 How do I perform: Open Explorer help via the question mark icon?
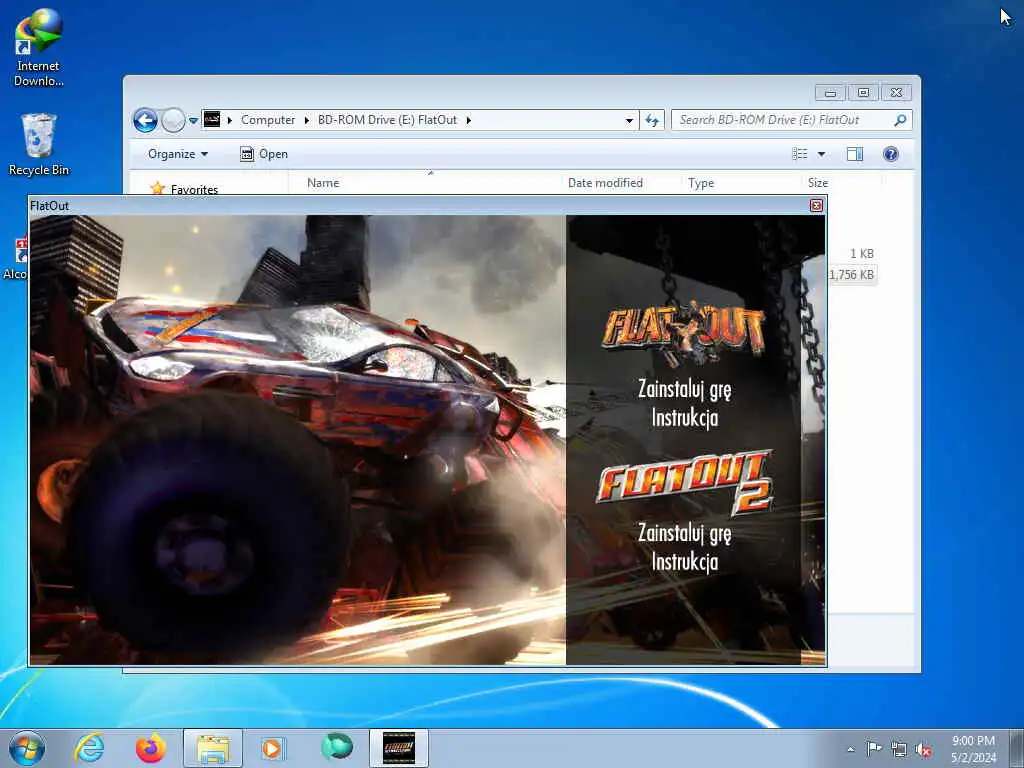coord(890,154)
